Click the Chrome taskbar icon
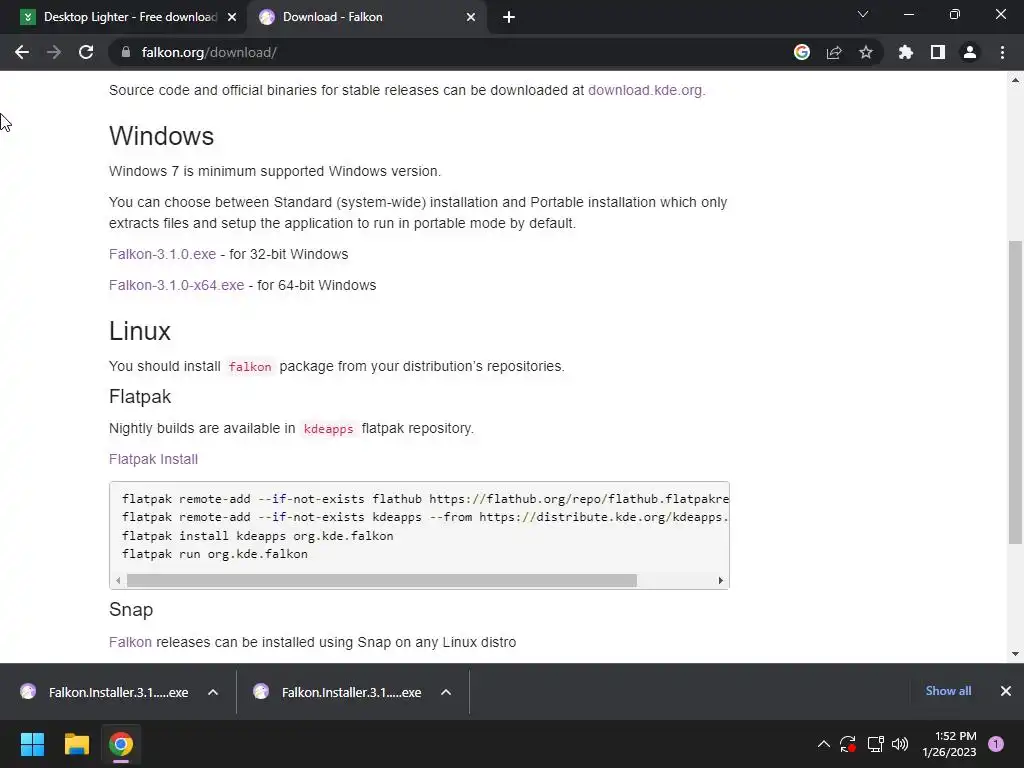Viewport: 1024px width, 768px height. [x=121, y=744]
